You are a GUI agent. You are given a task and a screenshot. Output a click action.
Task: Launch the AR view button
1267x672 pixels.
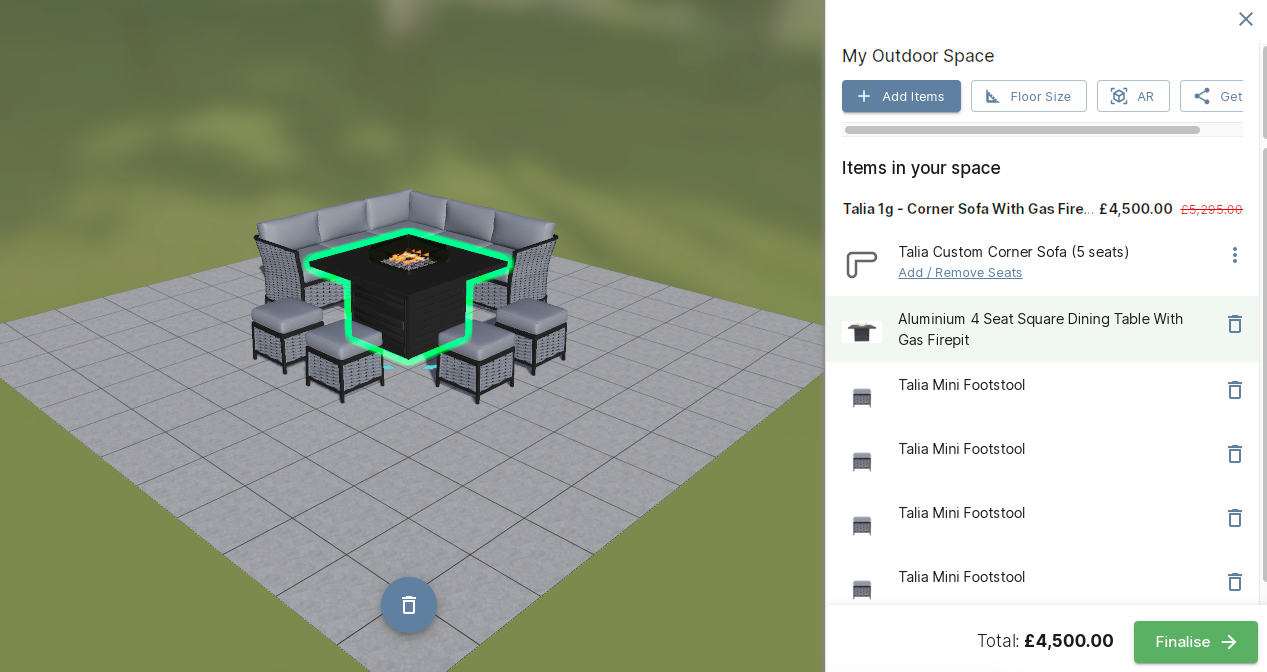click(x=1133, y=96)
